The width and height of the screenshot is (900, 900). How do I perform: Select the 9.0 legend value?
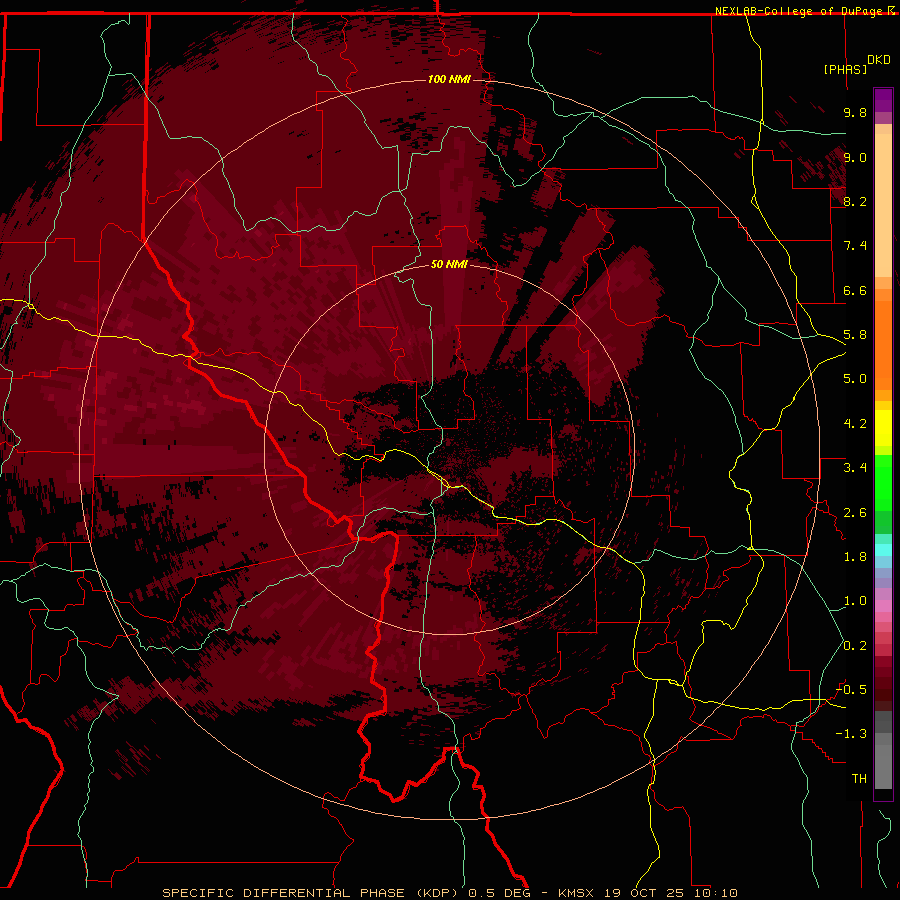pos(855,157)
